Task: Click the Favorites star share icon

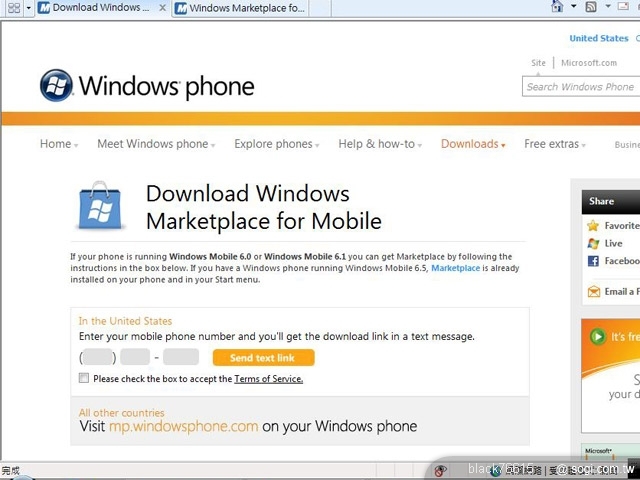Action: coord(593,226)
